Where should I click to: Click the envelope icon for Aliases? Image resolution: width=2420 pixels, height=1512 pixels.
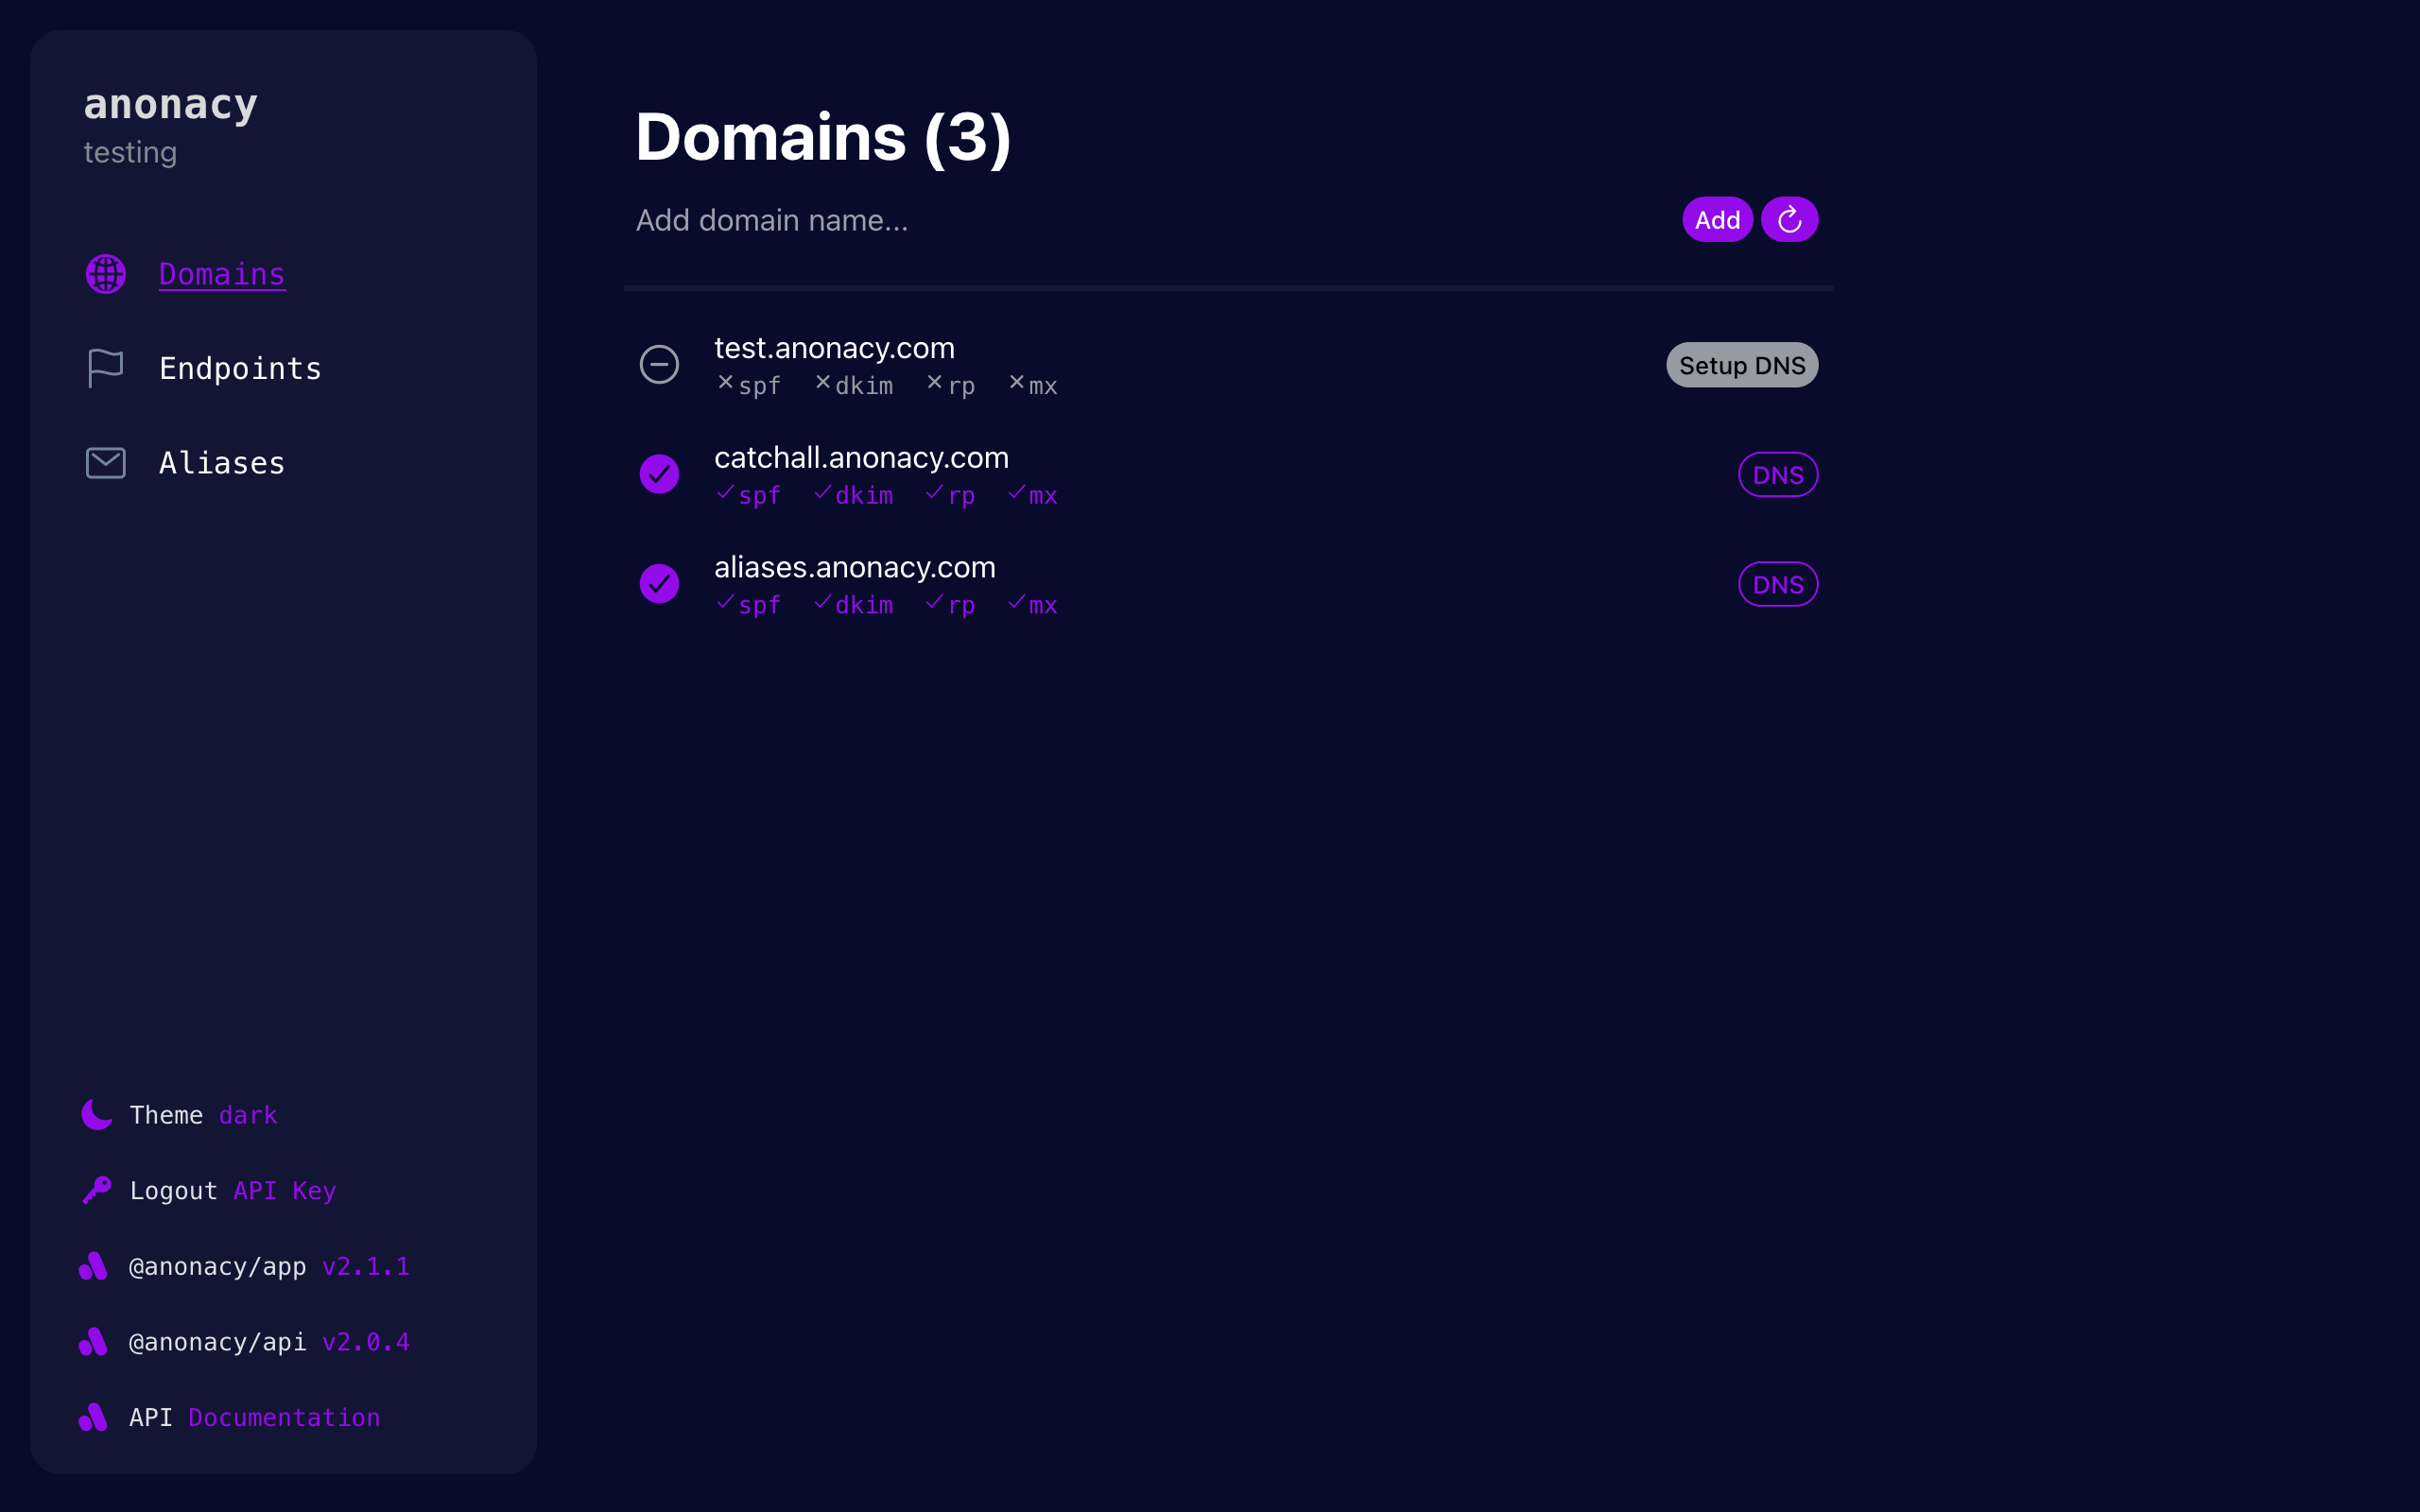coord(105,463)
